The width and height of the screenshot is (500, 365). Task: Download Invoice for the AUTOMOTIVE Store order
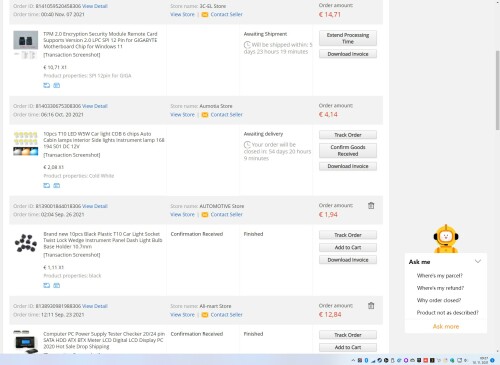(x=348, y=260)
